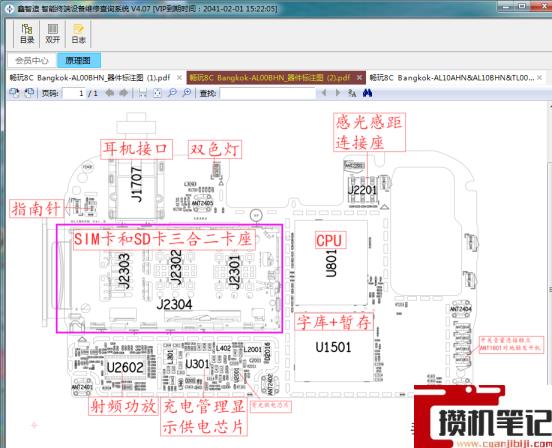This screenshot has height=448, width=552.
Task: Click the fit-width icon
Action: click(143, 93)
